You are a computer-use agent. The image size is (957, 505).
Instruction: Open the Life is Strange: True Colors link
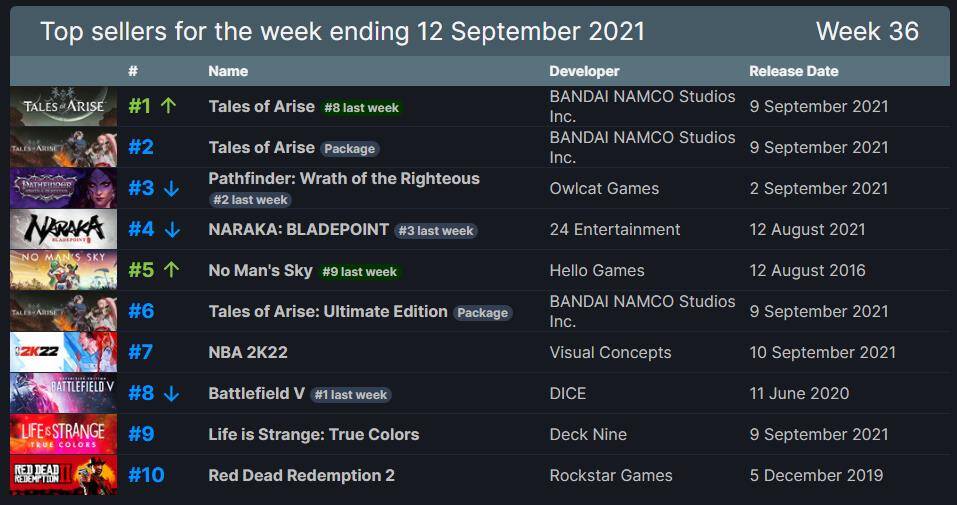313,434
